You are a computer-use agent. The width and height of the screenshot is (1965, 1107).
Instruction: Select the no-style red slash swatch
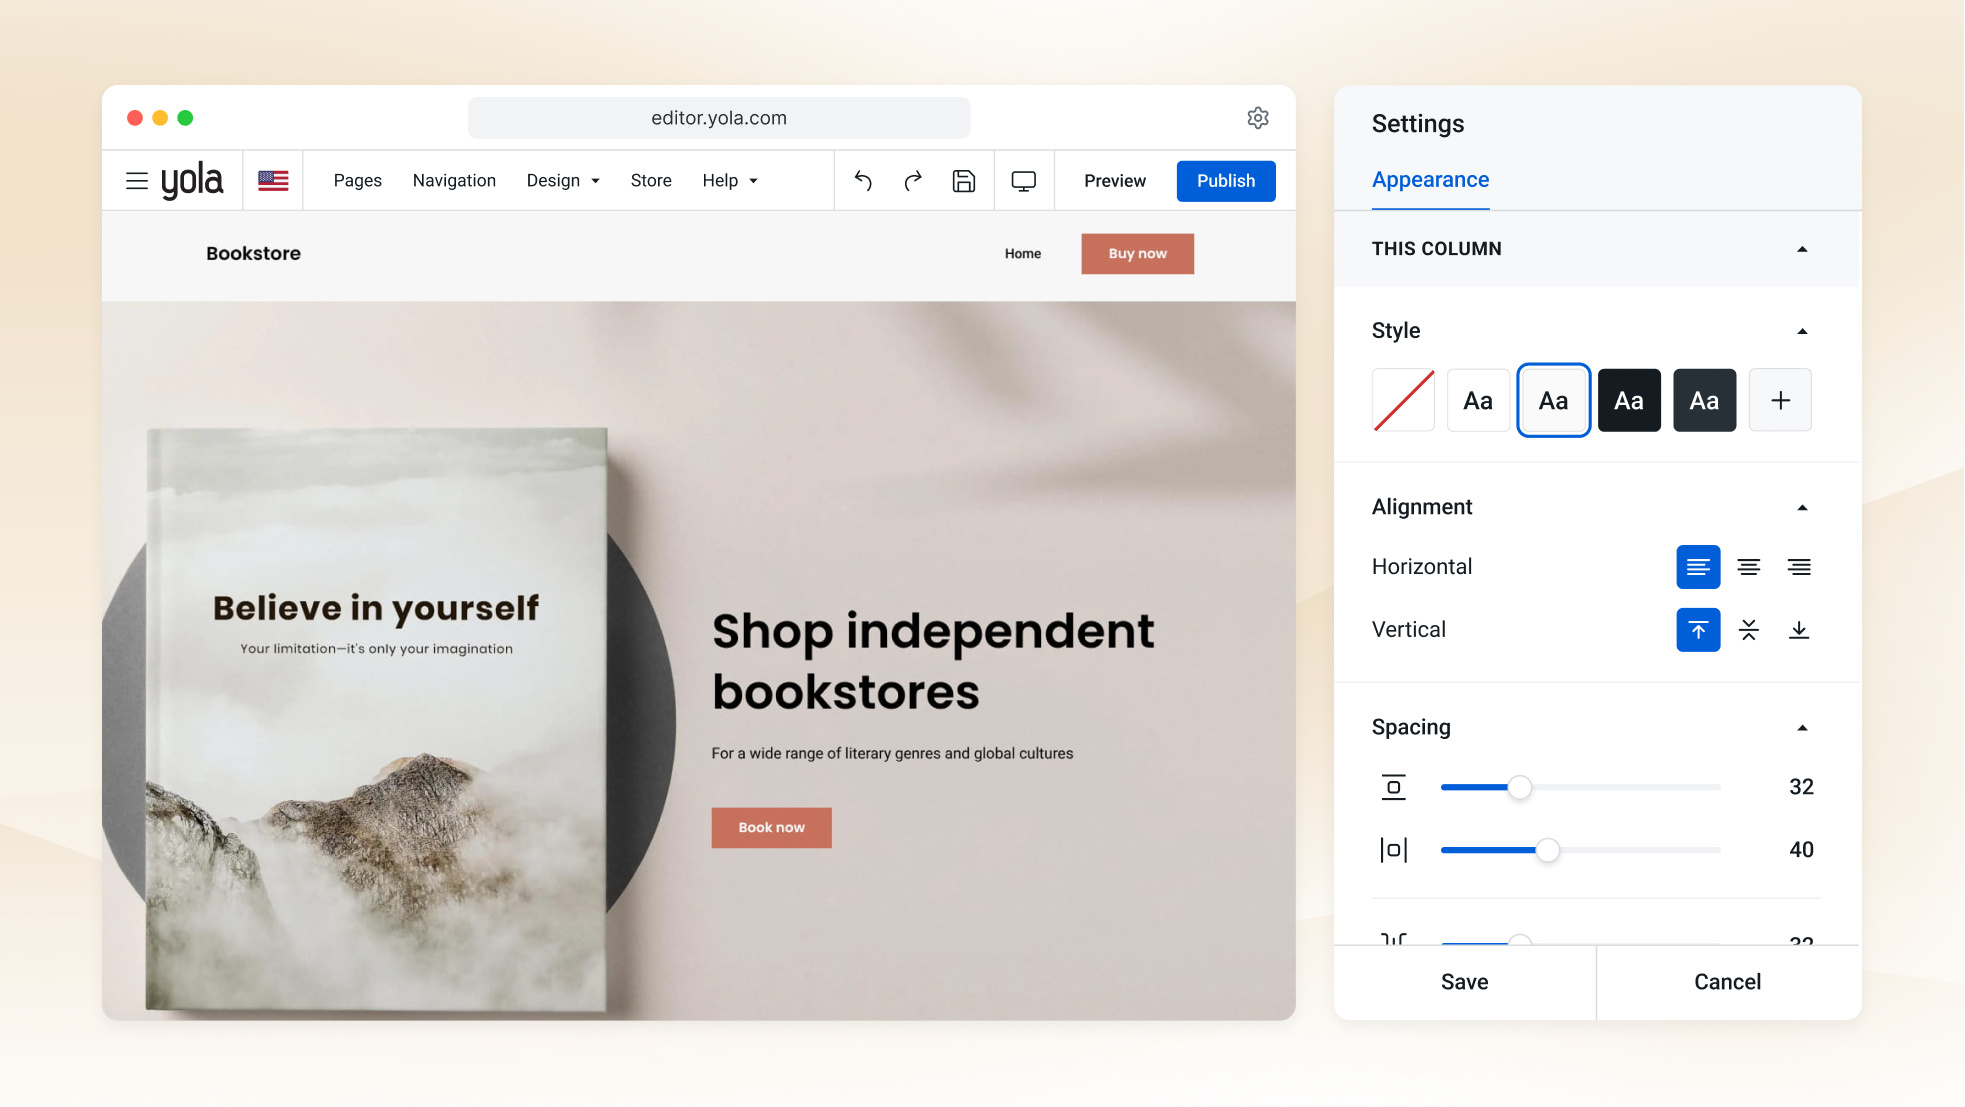point(1403,400)
